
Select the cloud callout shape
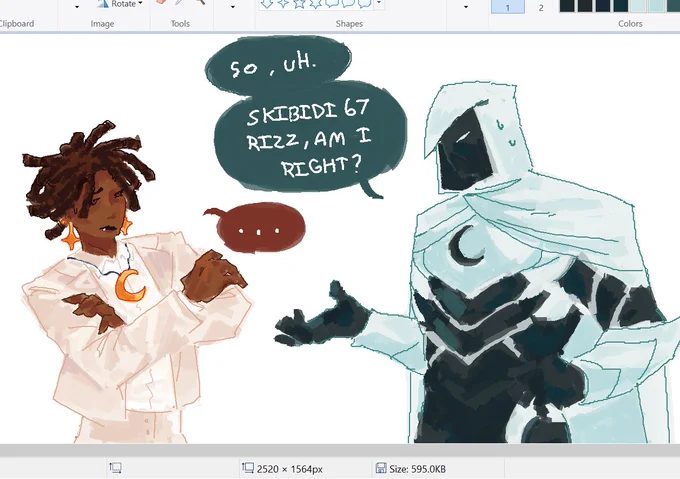365,3
